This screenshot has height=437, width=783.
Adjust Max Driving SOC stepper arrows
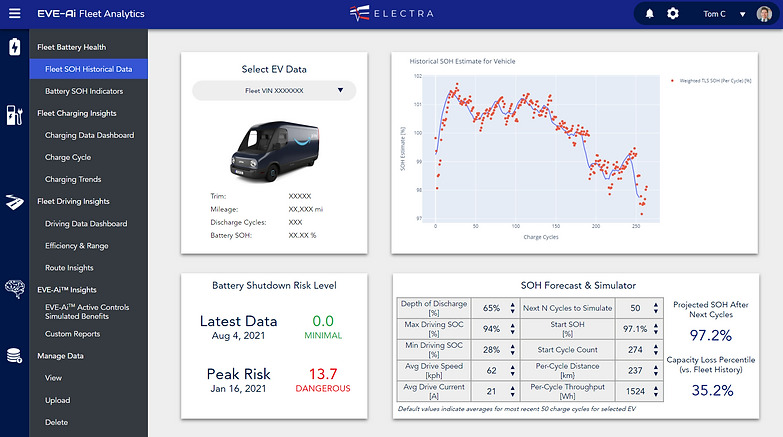[x=512, y=329]
